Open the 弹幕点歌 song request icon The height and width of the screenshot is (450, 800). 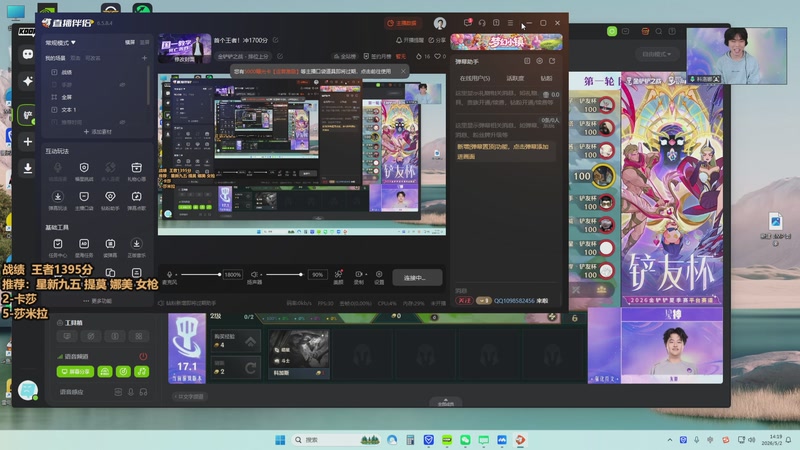pos(136,197)
